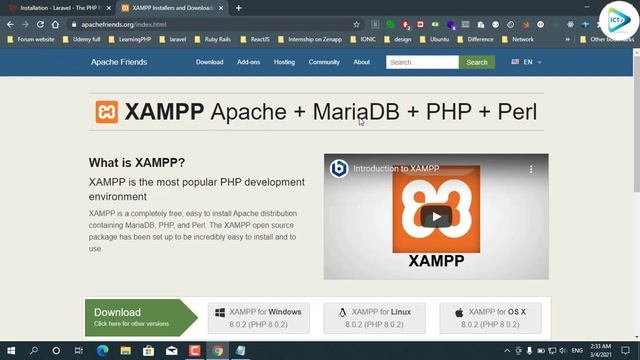Image resolution: width=640 pixels, height=360 pixels.
Task: Open File Explorer from taskbar
Action: pyautogui.click(x=125, y=351)
